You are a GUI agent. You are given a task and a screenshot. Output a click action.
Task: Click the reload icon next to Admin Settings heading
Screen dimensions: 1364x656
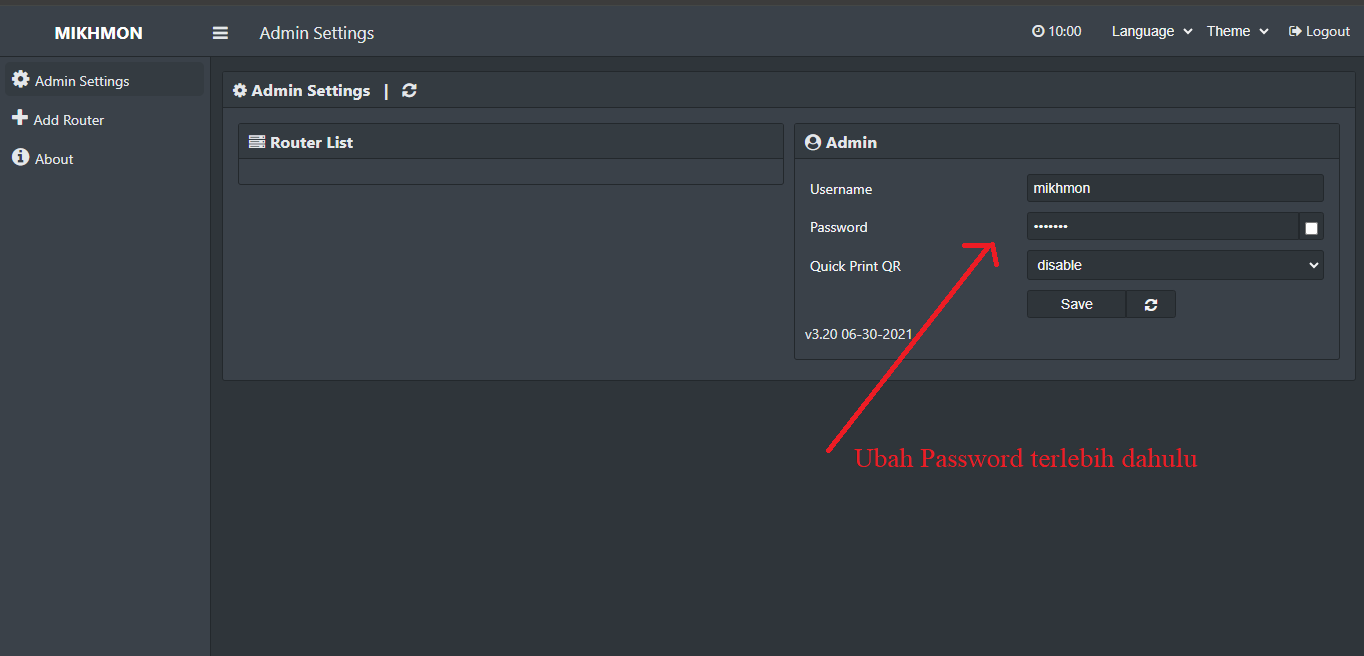pyautogui.click(x=409, y=90)
